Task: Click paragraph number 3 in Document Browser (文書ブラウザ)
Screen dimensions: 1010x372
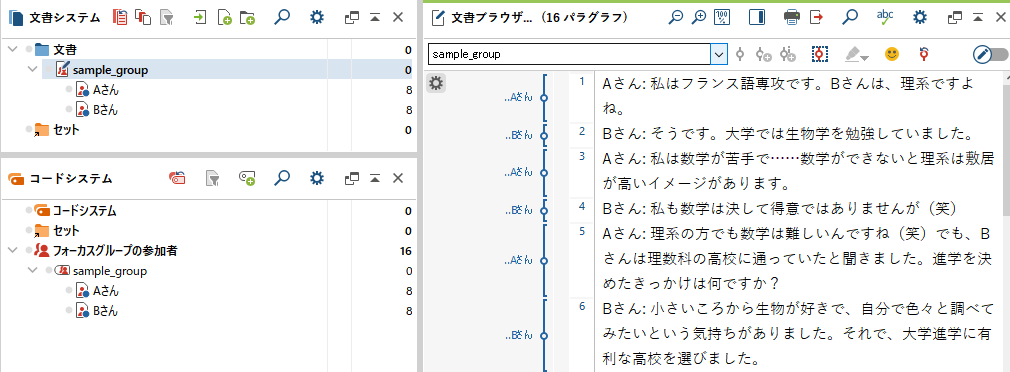Action: pyautogui.click(x=582, y=156)
